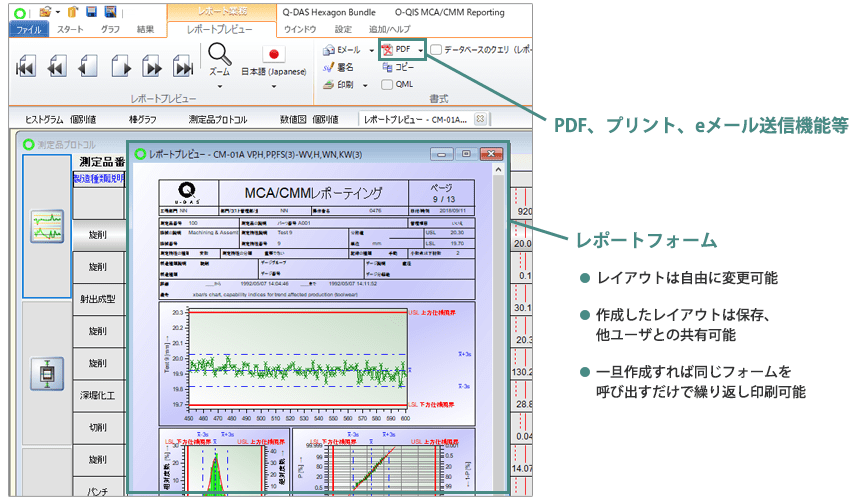Switch to the 結果 ribbon tab
Screen dimensions: 866x500
(145, 29)
